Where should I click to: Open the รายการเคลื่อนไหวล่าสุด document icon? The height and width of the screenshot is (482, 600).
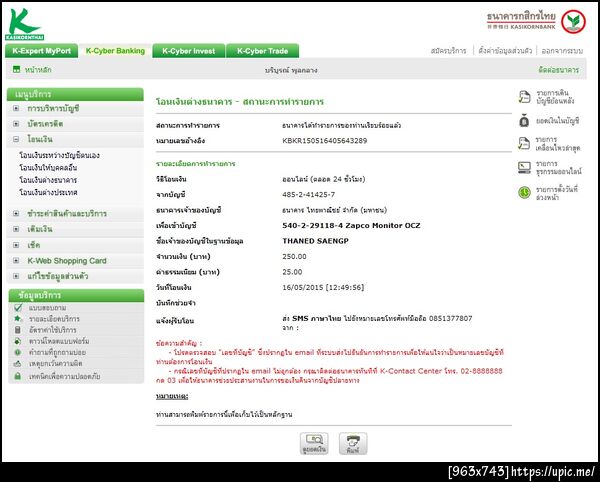[524, 143]
